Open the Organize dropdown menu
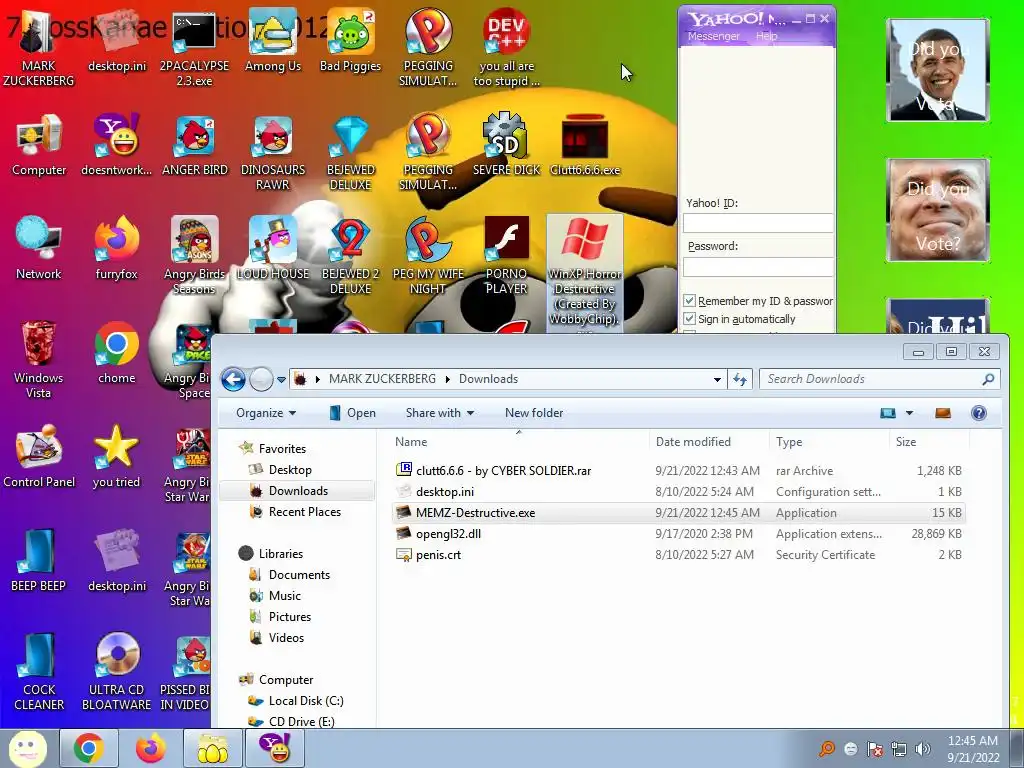Viewport: 1024px width, 768px height. (x=266, y=413)
